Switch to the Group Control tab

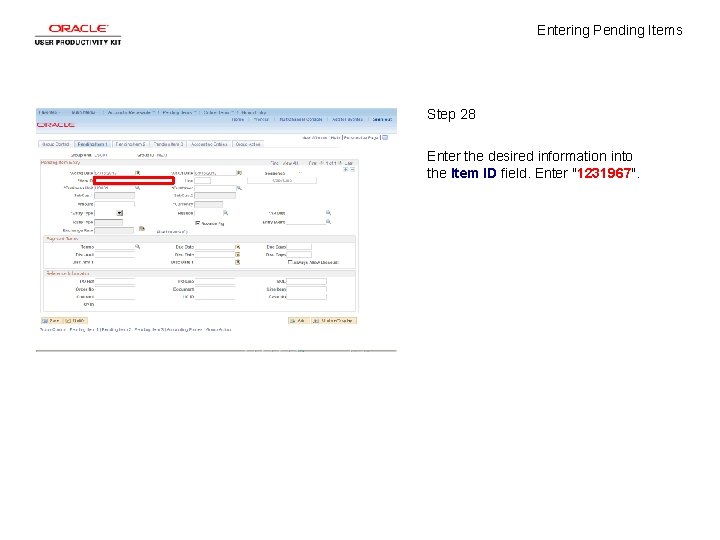click(56, 144)
